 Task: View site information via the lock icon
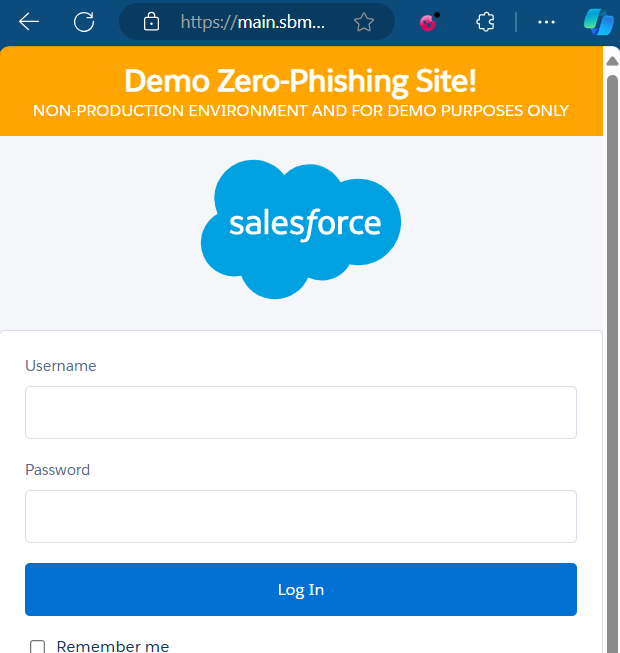151,21
